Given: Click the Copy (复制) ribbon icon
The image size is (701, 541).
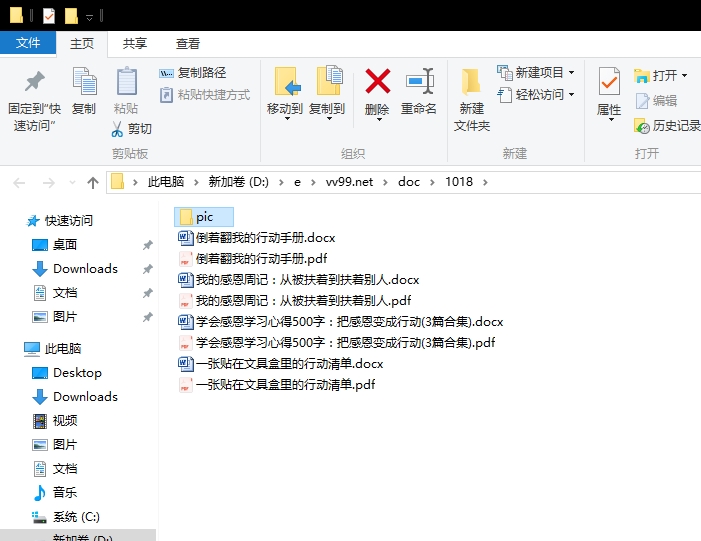Looking at the screenshot, I should click(x=84, y=81).
